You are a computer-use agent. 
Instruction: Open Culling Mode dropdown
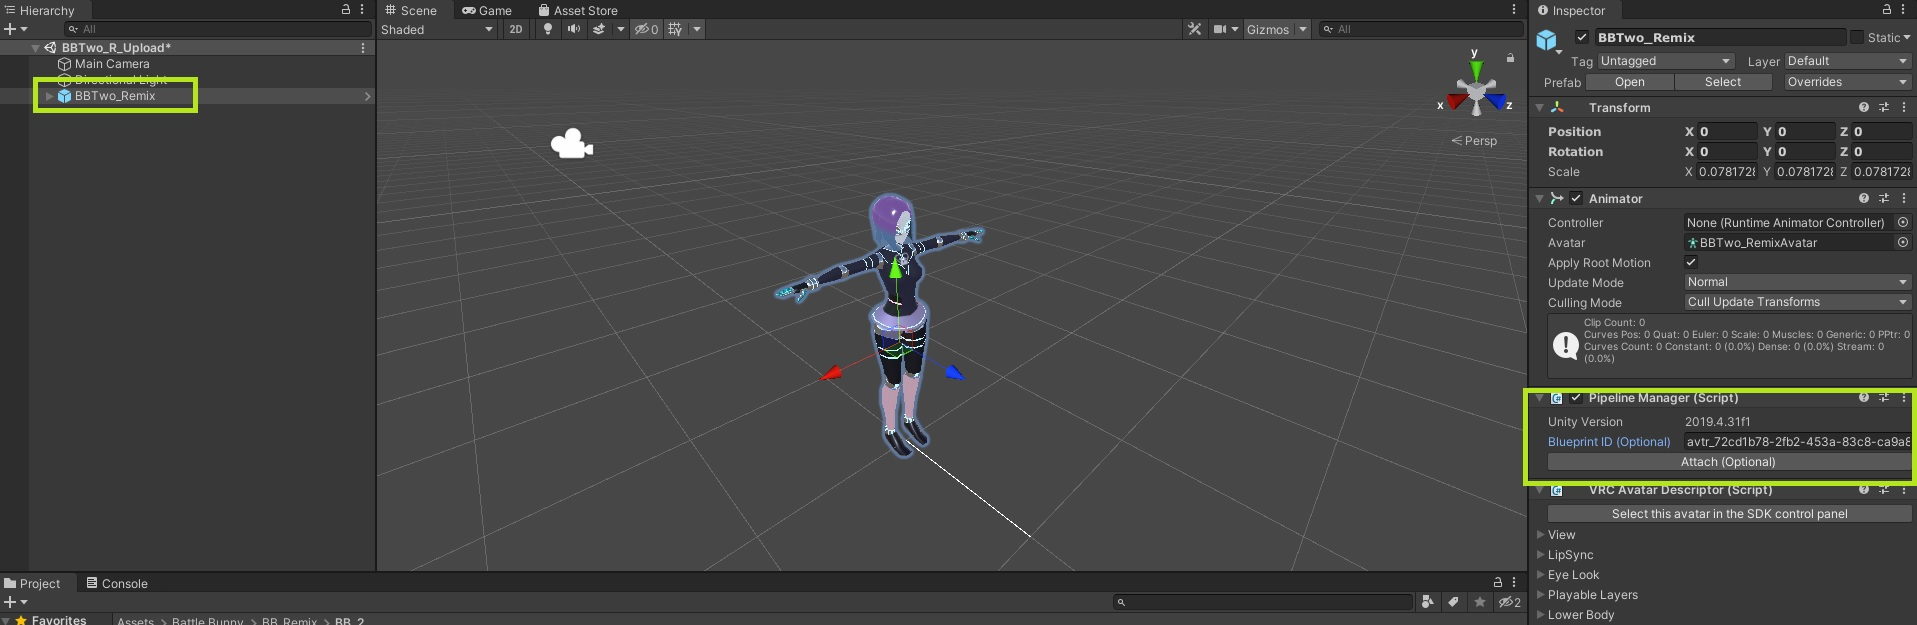point(1798,302)
